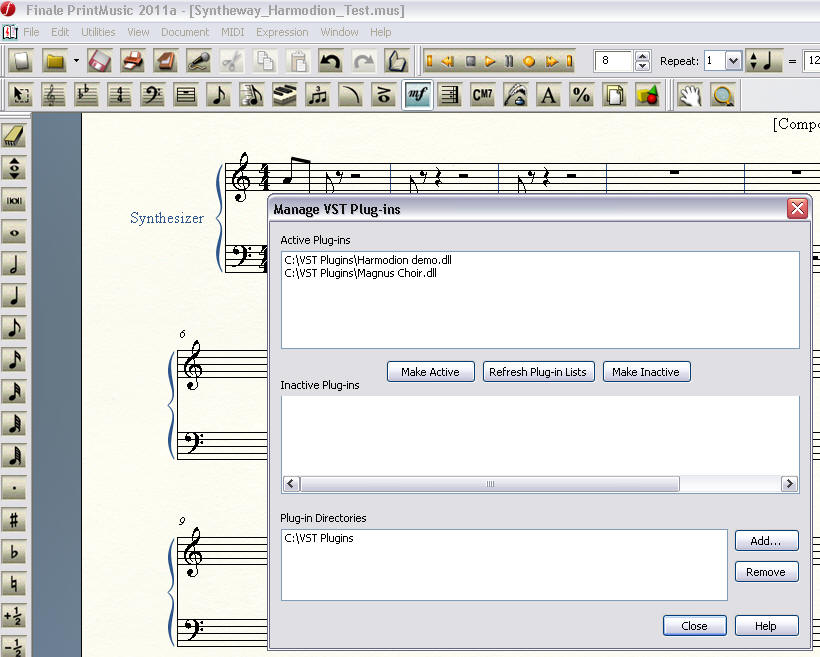Select the Zoom magnifier tool
The width and height of the screenshot is (820, 657).
point(723,95)
